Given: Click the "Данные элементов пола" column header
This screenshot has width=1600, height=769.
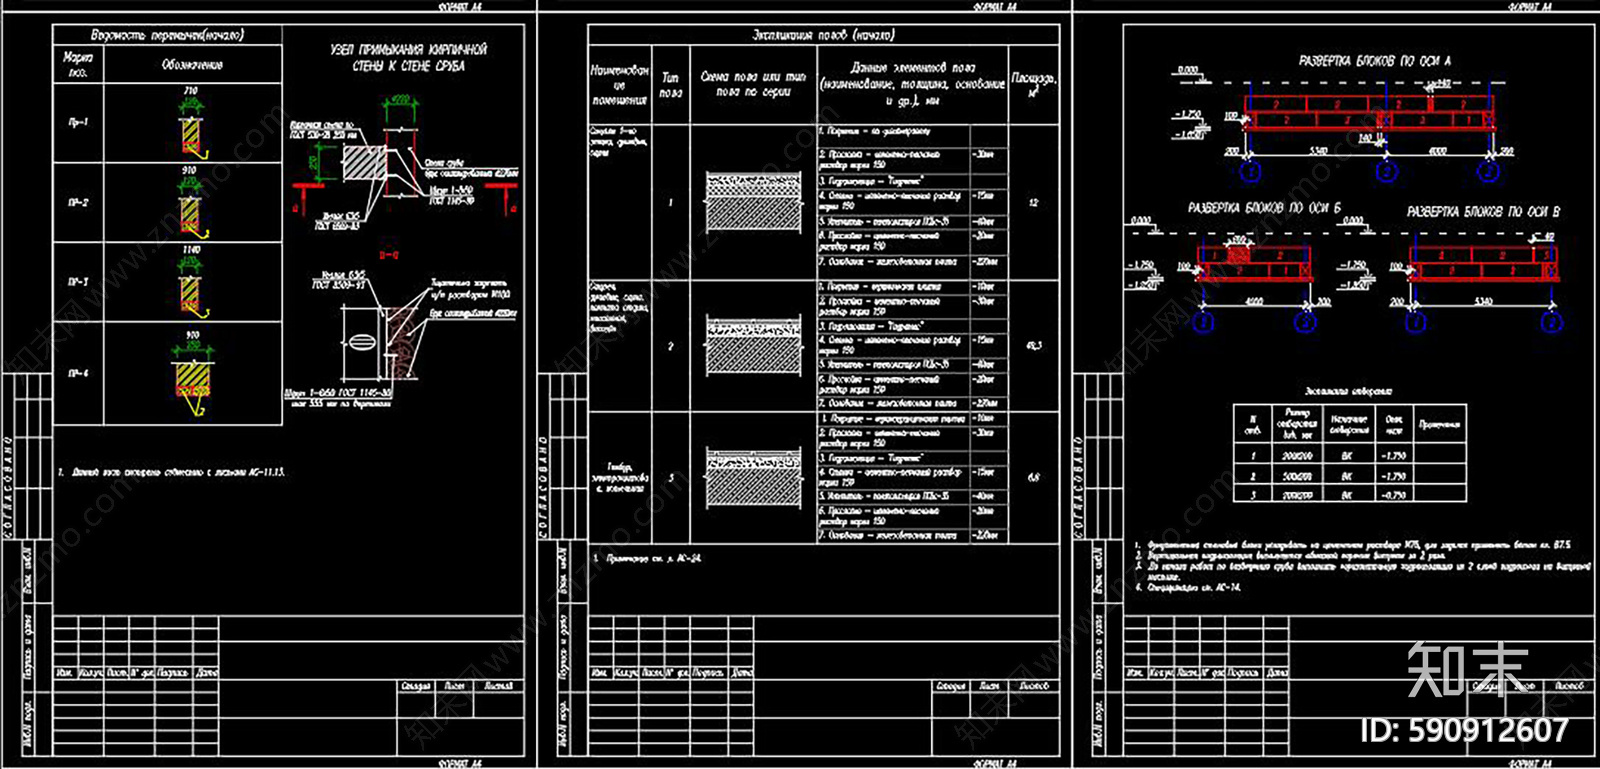Looking at the screenshot, I should click(x=913, y=85).
